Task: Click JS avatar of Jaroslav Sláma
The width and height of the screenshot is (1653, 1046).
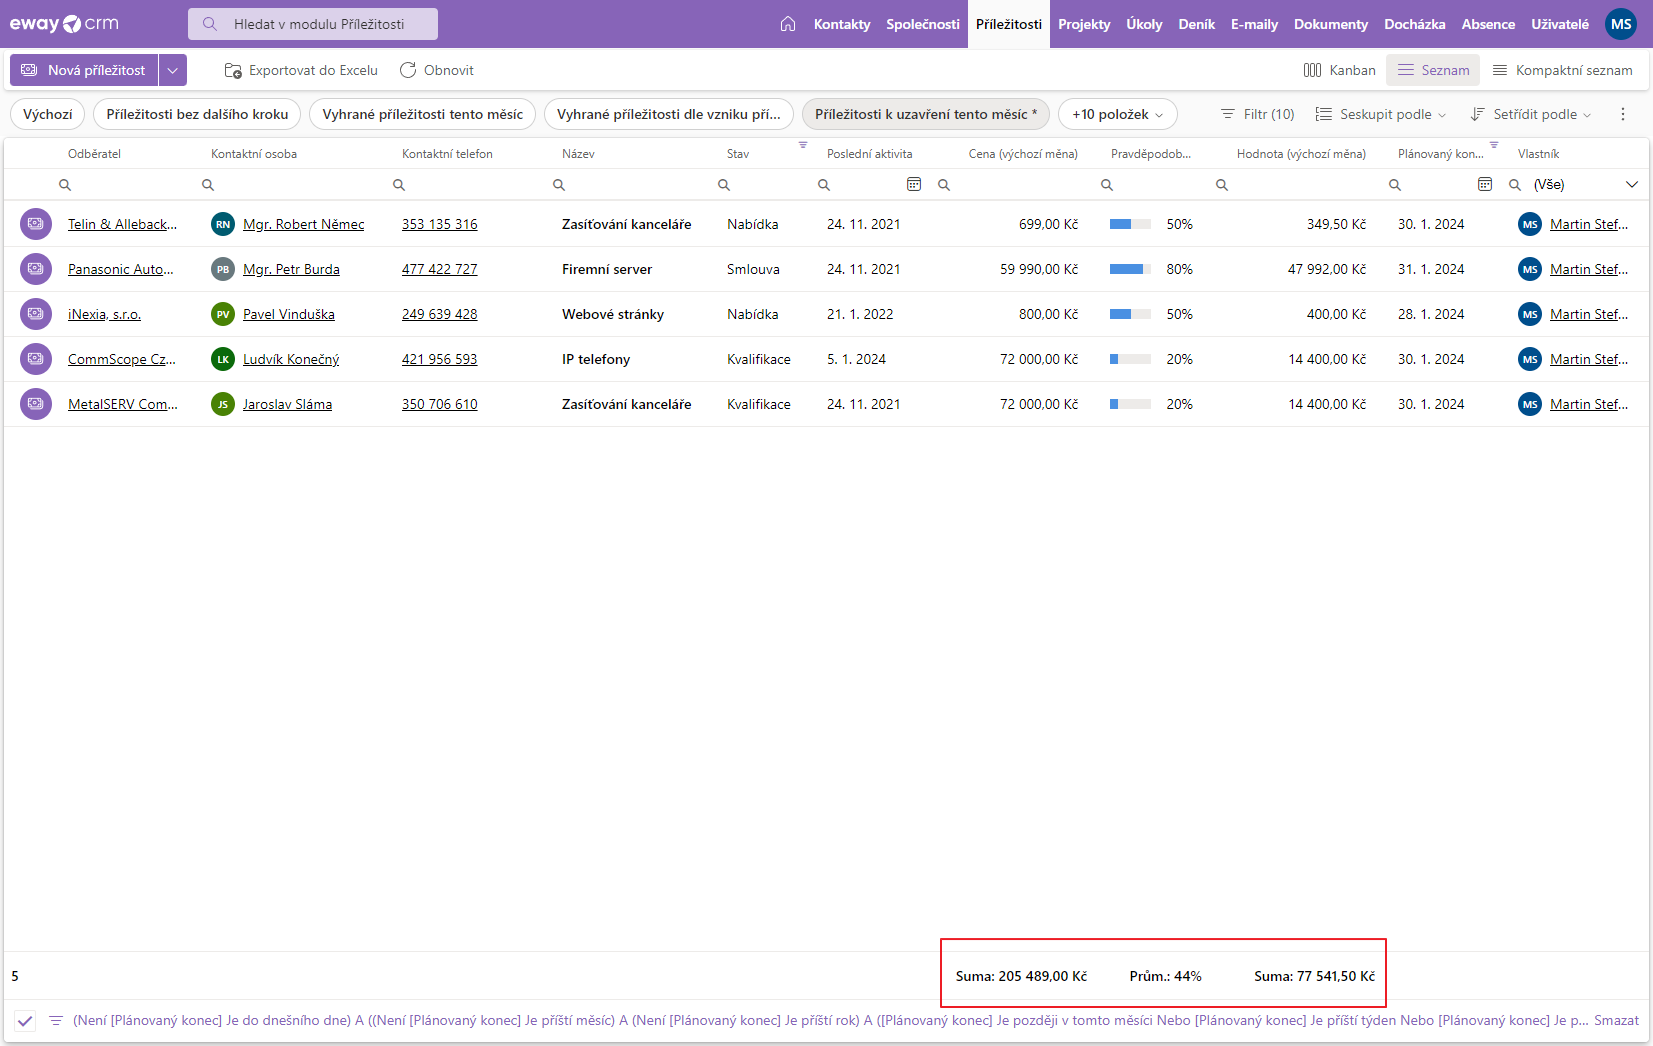Action: [223, 404]
